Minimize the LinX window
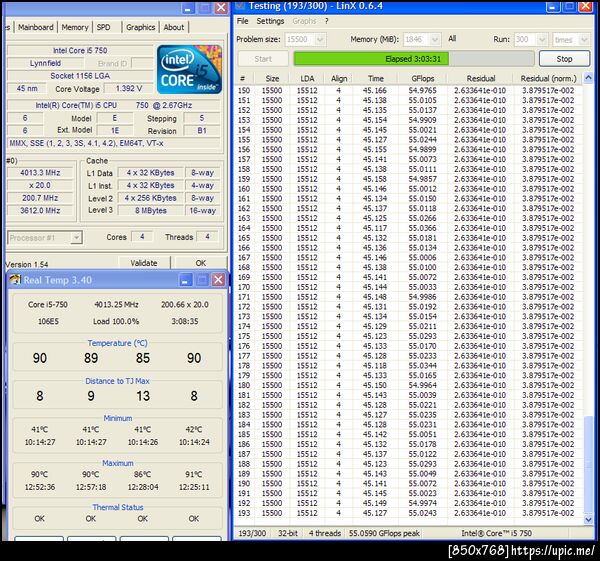600x561 pixels. click(553, 6)
